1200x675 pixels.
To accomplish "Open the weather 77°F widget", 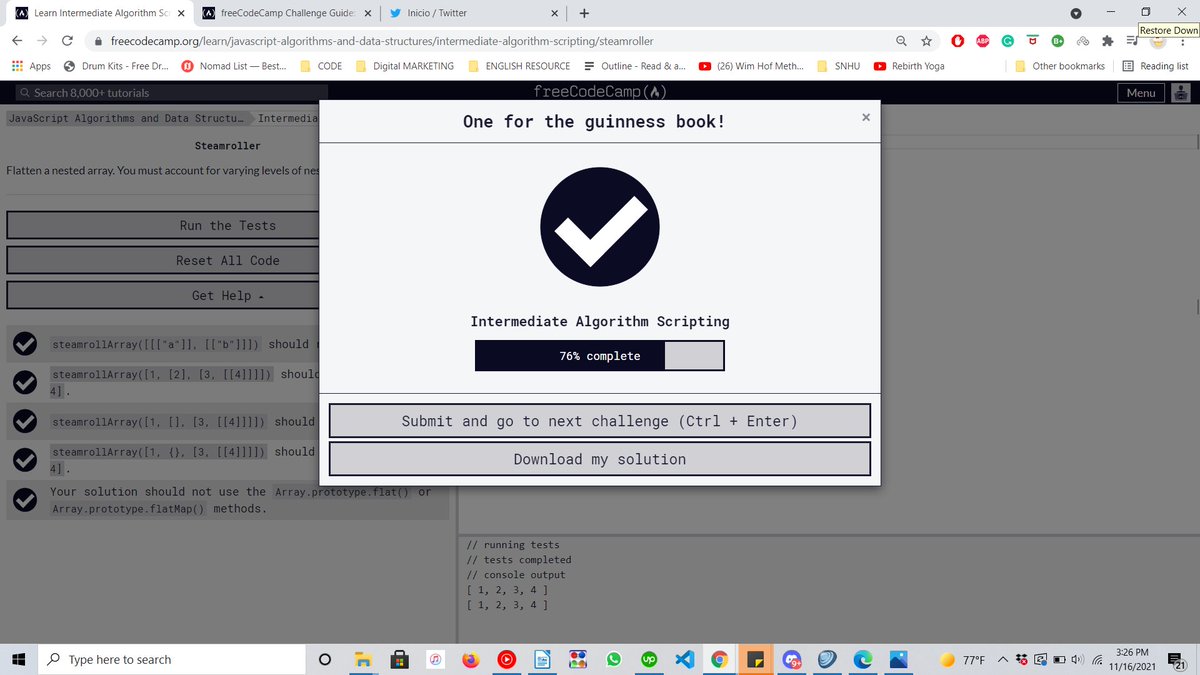I will click(962, 660).
